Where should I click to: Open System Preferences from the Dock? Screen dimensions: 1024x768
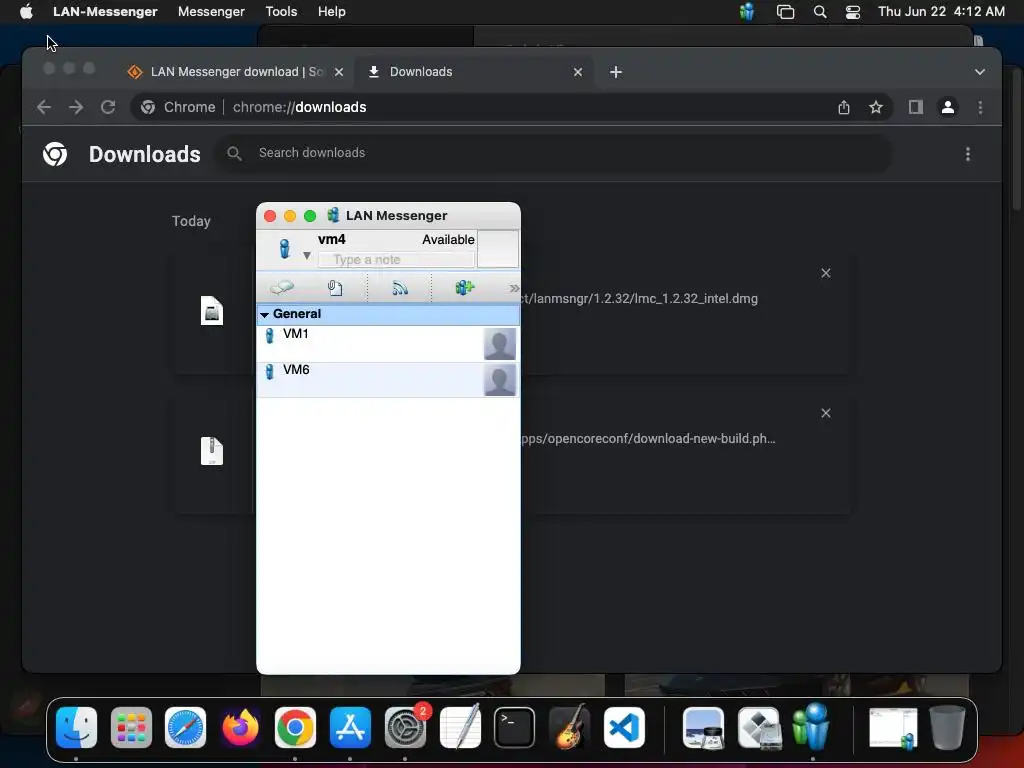tap(405, 728)
